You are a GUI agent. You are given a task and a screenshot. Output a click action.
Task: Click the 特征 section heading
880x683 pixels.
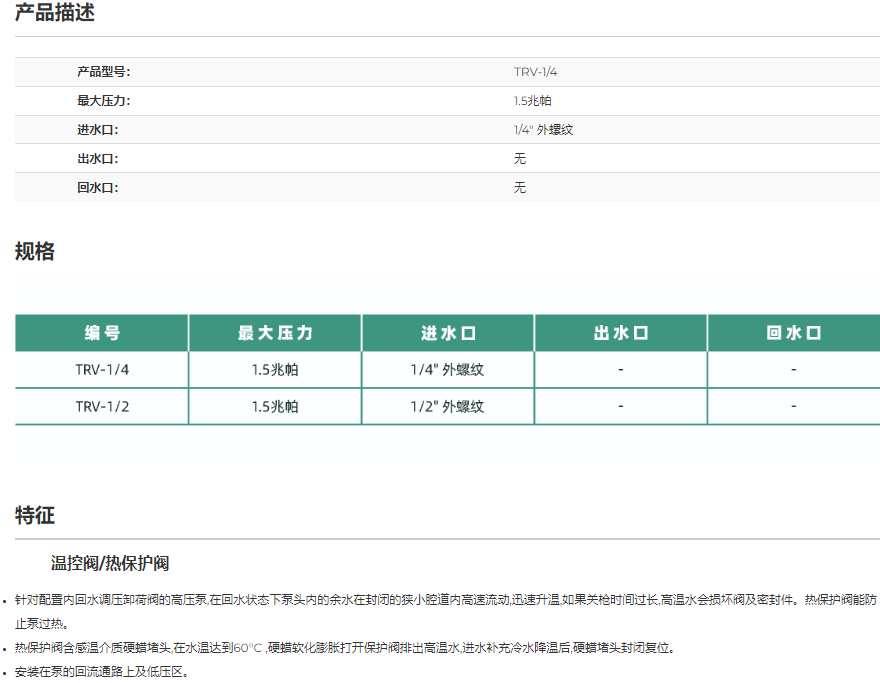pos(35,516)
